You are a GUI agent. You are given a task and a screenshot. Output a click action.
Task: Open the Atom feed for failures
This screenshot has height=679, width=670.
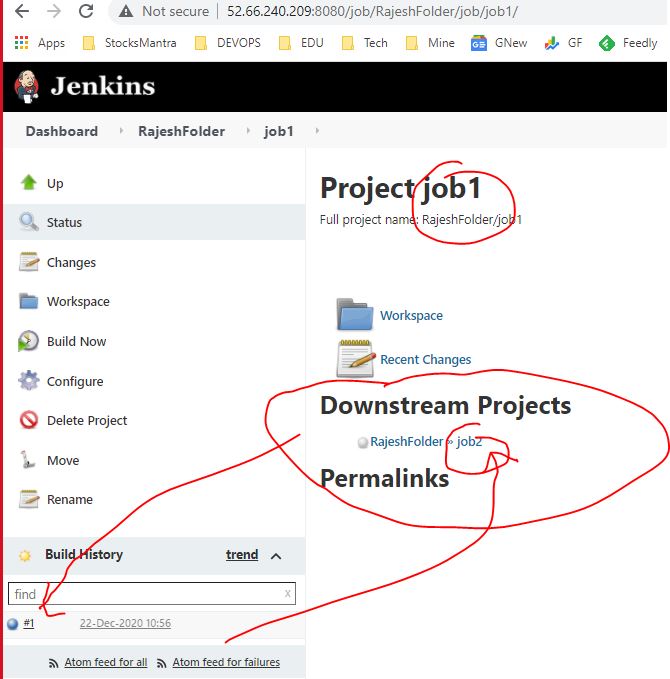click(x=226, y=662)
